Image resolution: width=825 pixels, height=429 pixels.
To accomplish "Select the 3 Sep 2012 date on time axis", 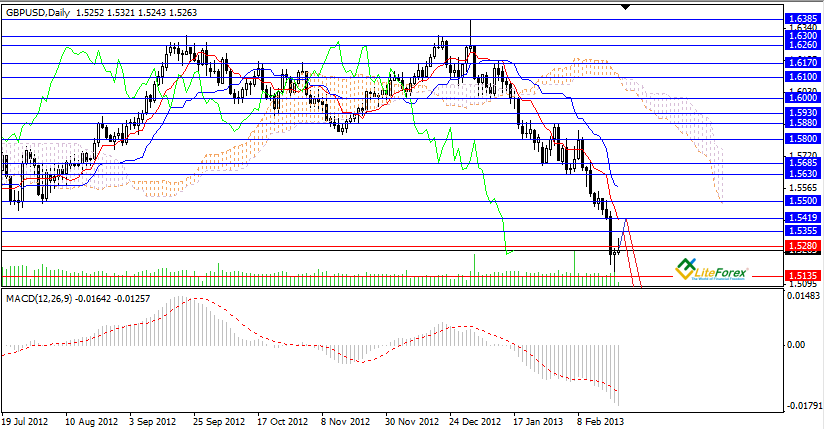I will pos(153,422).
